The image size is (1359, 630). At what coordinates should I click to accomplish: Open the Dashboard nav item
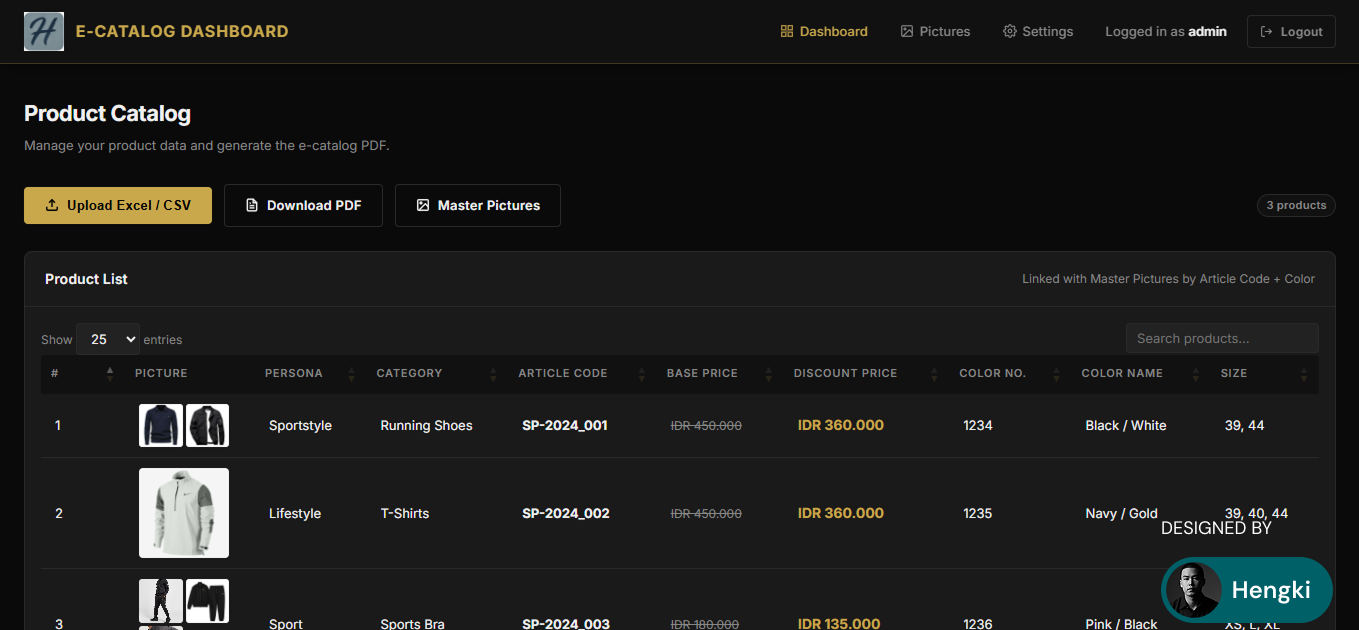coord(824,32)
